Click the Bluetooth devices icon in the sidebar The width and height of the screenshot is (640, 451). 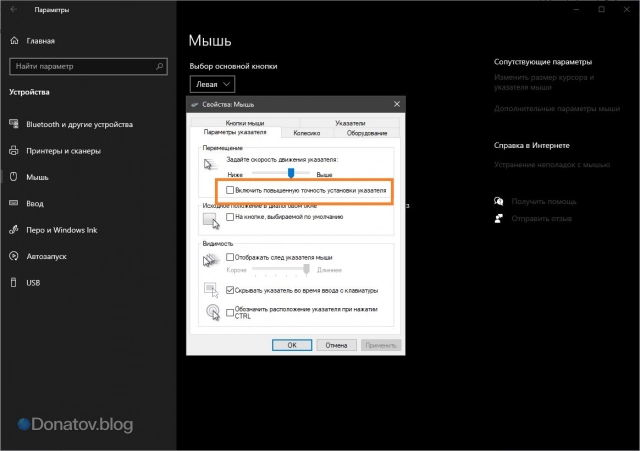point(14,124)
